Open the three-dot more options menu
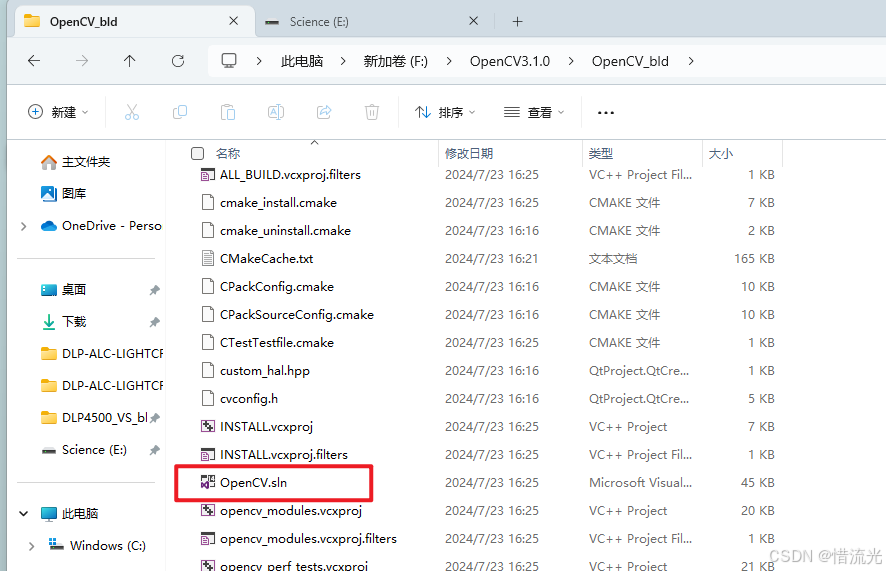This screenshot has width=886, height=571. pos(606,112)
